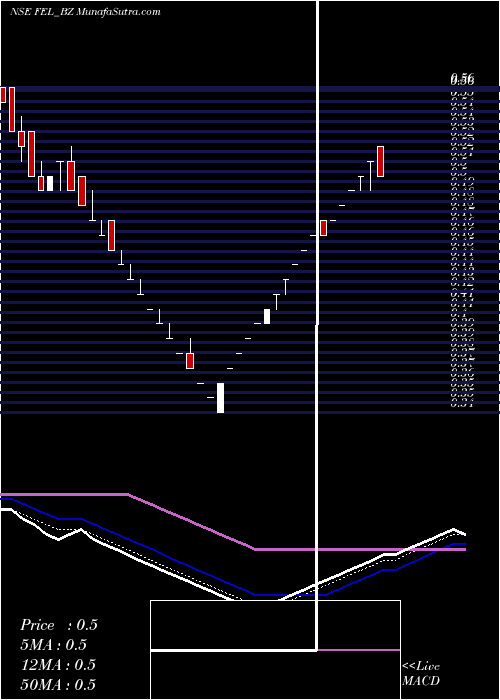Image resolution: width=500 pixels, height=700 pixels.
Task: Click the 0.56 top price axis label
Action: (462, 80)
